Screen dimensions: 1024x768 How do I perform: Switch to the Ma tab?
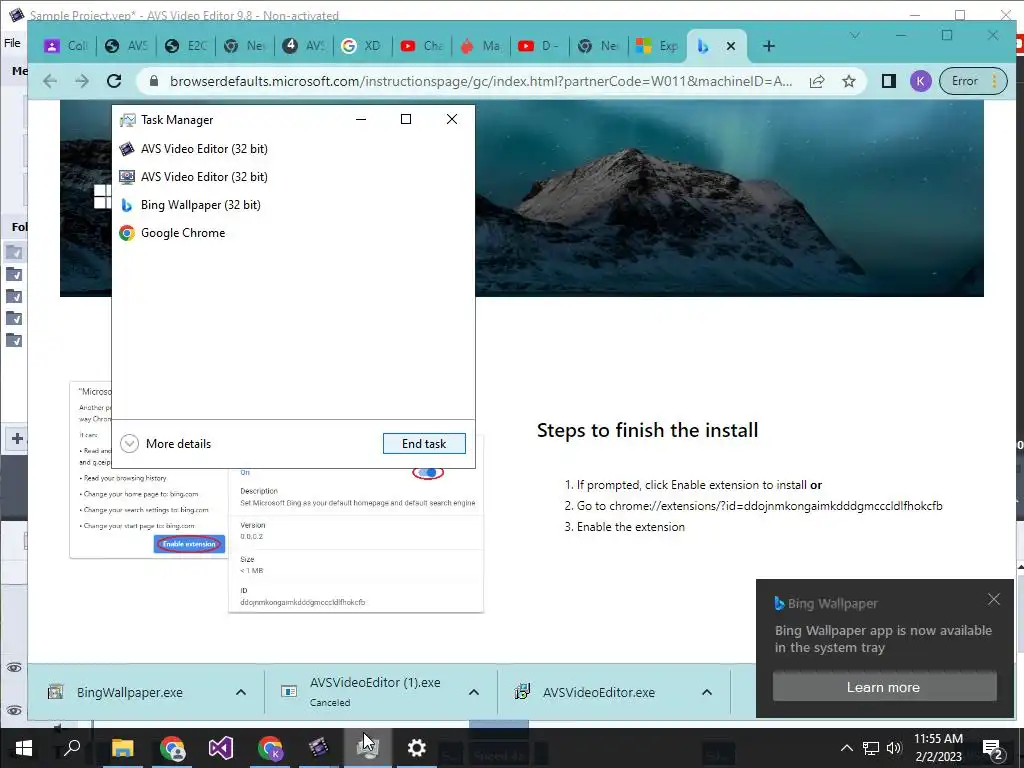[x=480, y=46]
